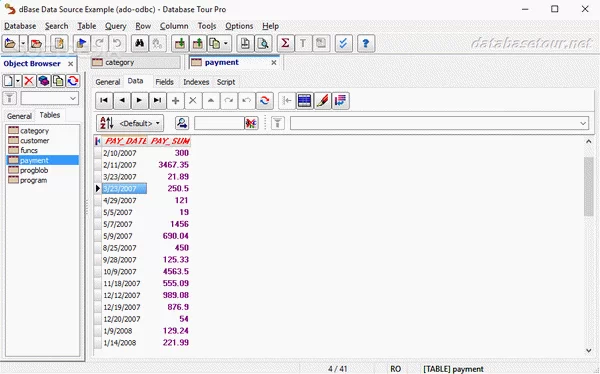Click the Sigma sum calculation icon

pos(285,43)
